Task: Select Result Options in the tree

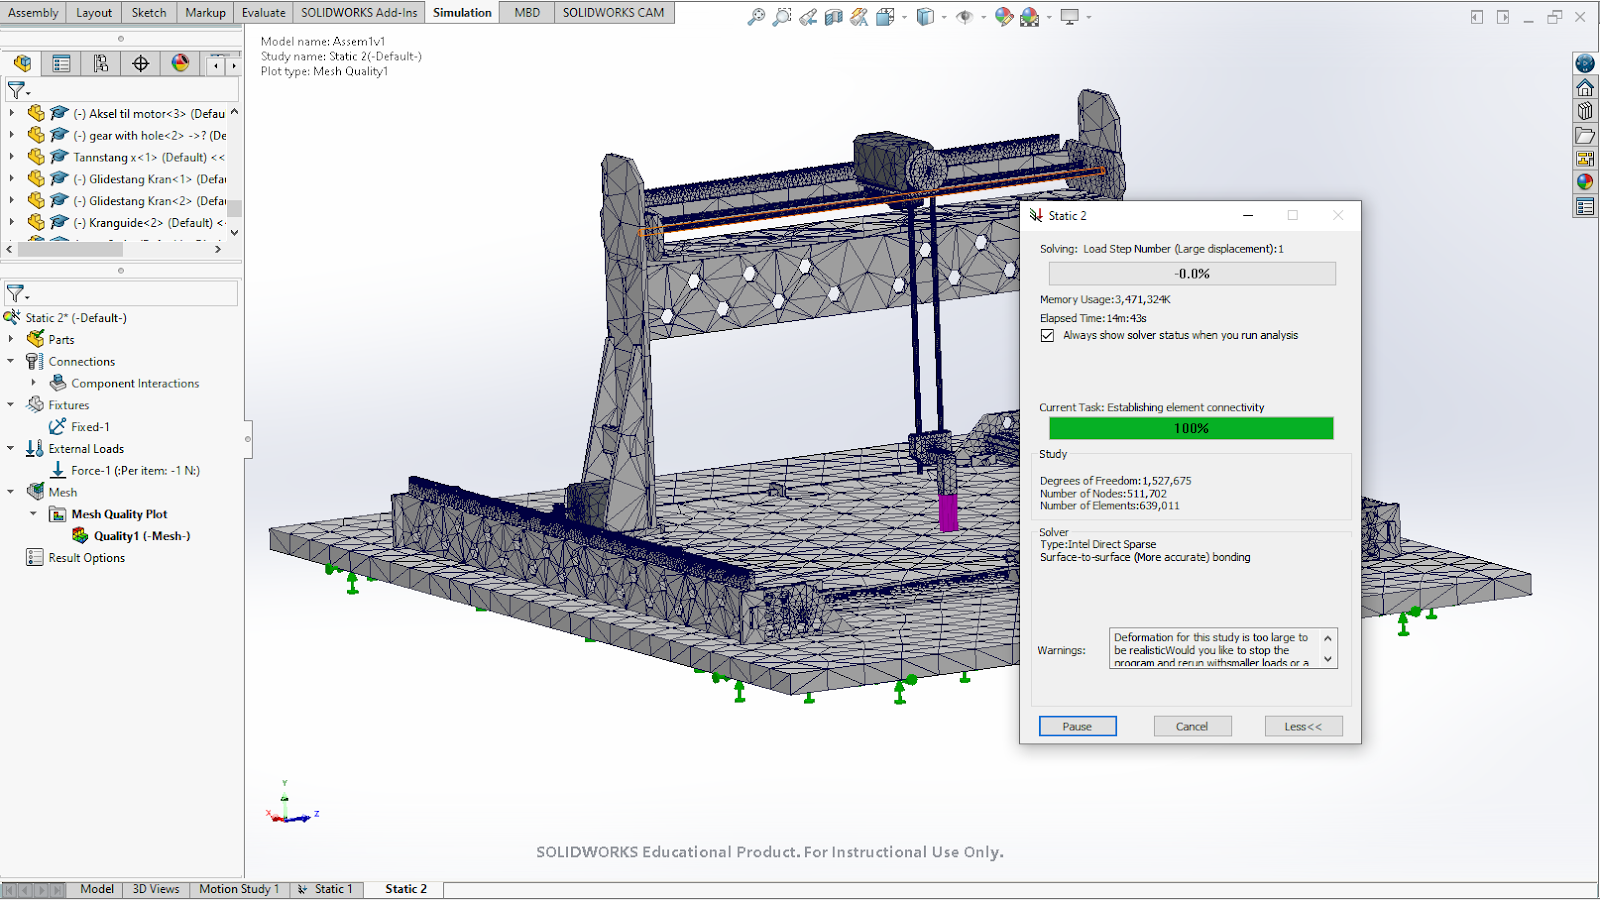Action: (x=87, y=558)
